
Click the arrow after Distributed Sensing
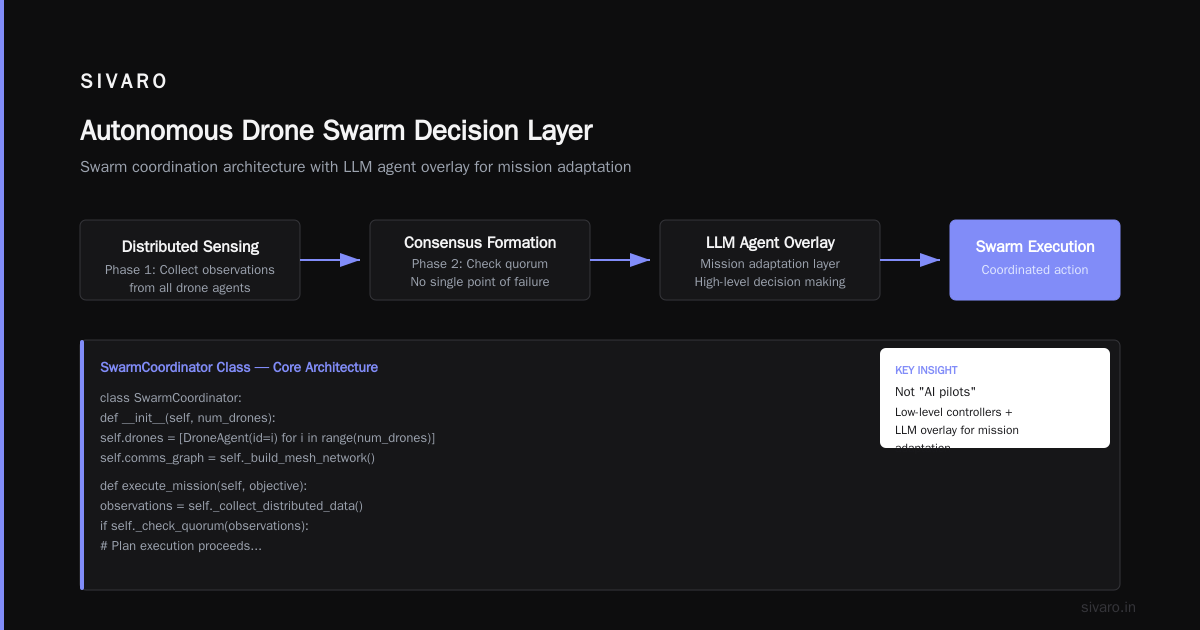coord(330,260)
